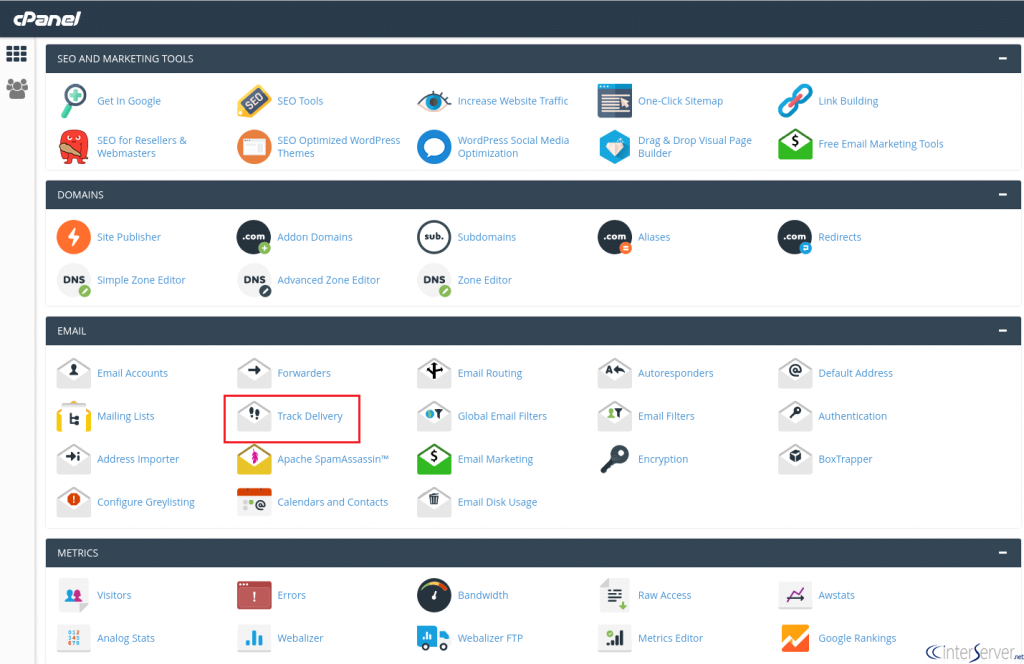
Task: Collapse the Email section
Action: point(1002,331)
